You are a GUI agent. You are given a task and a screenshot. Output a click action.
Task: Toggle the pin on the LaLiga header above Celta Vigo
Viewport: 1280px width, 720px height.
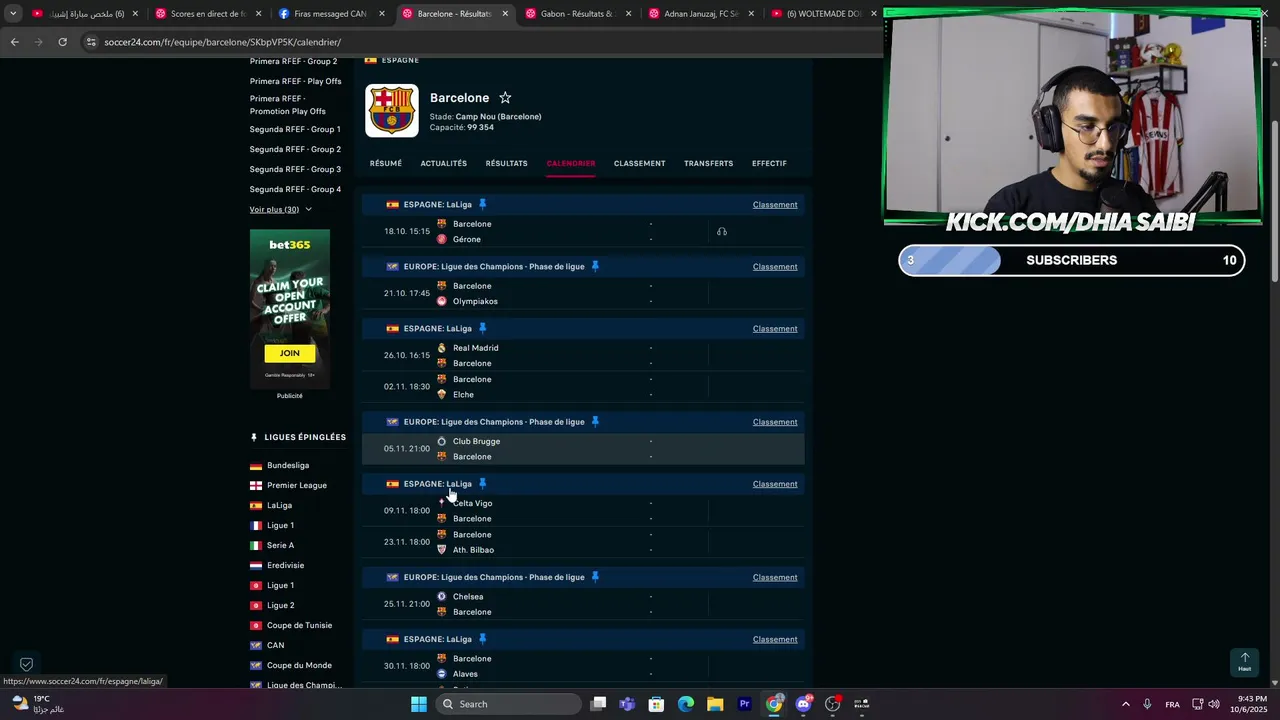[482, 483]
